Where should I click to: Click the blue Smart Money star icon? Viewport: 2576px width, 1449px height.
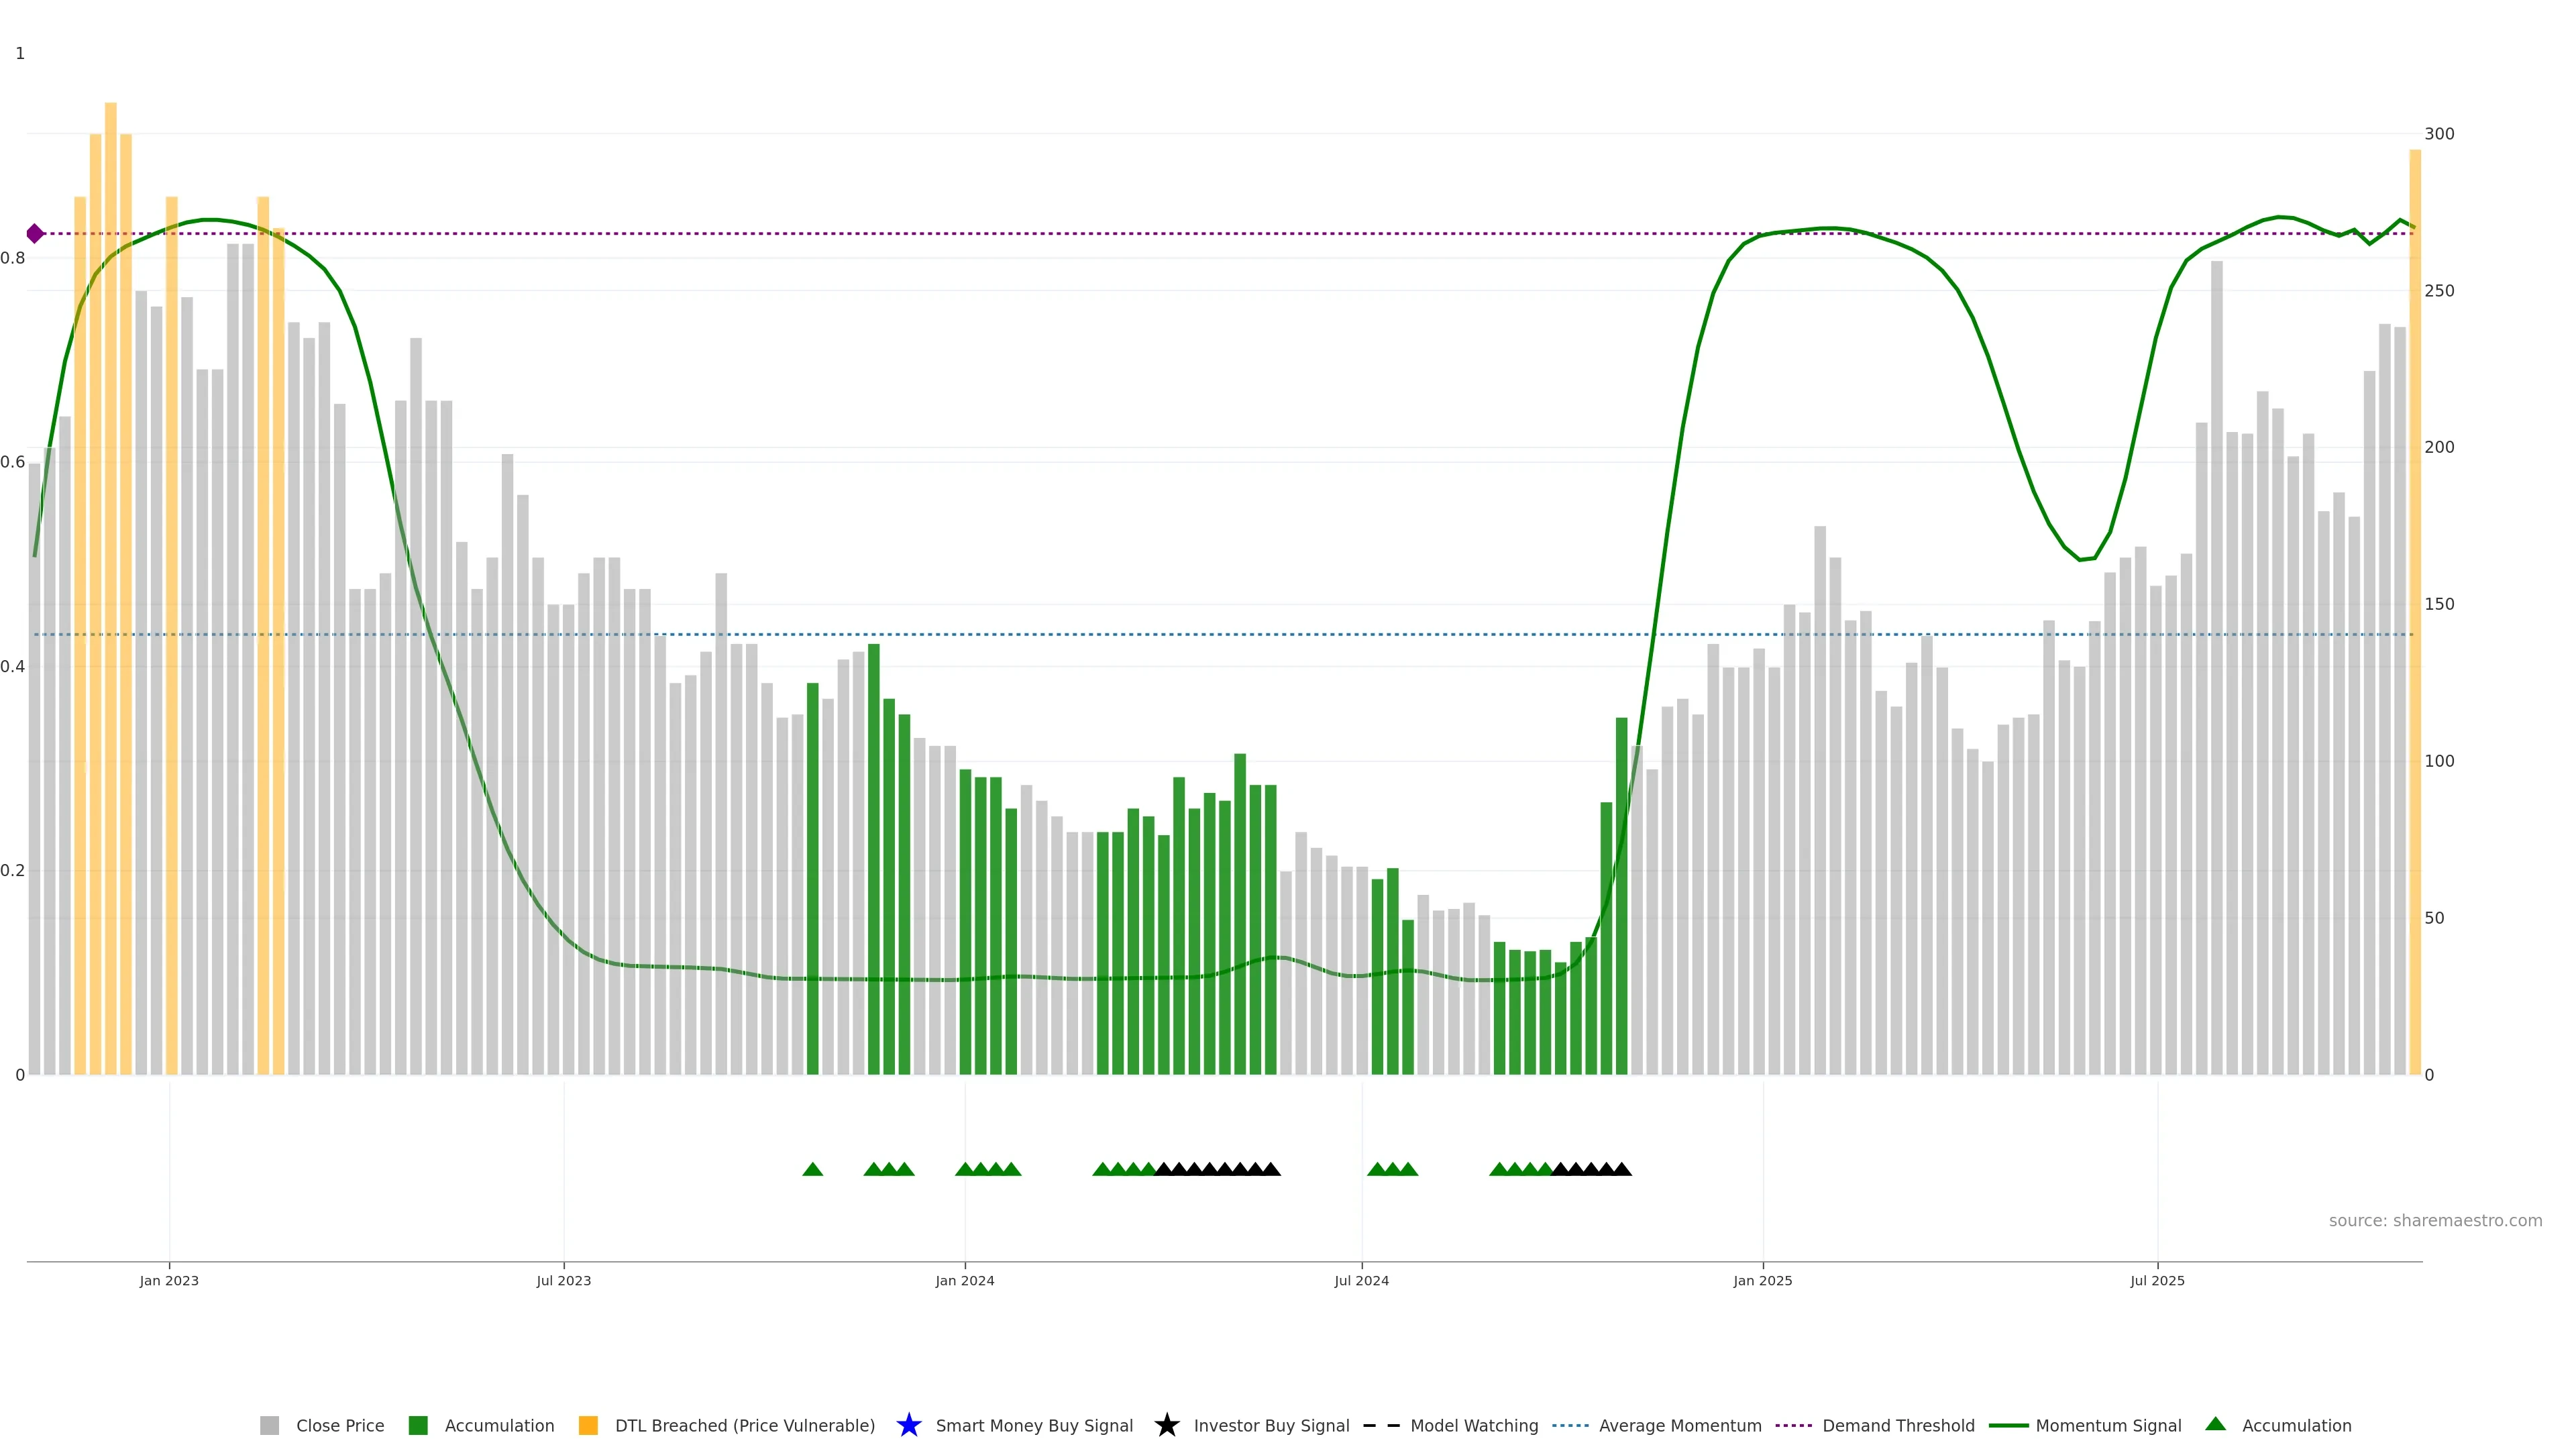coord(909,1425)
